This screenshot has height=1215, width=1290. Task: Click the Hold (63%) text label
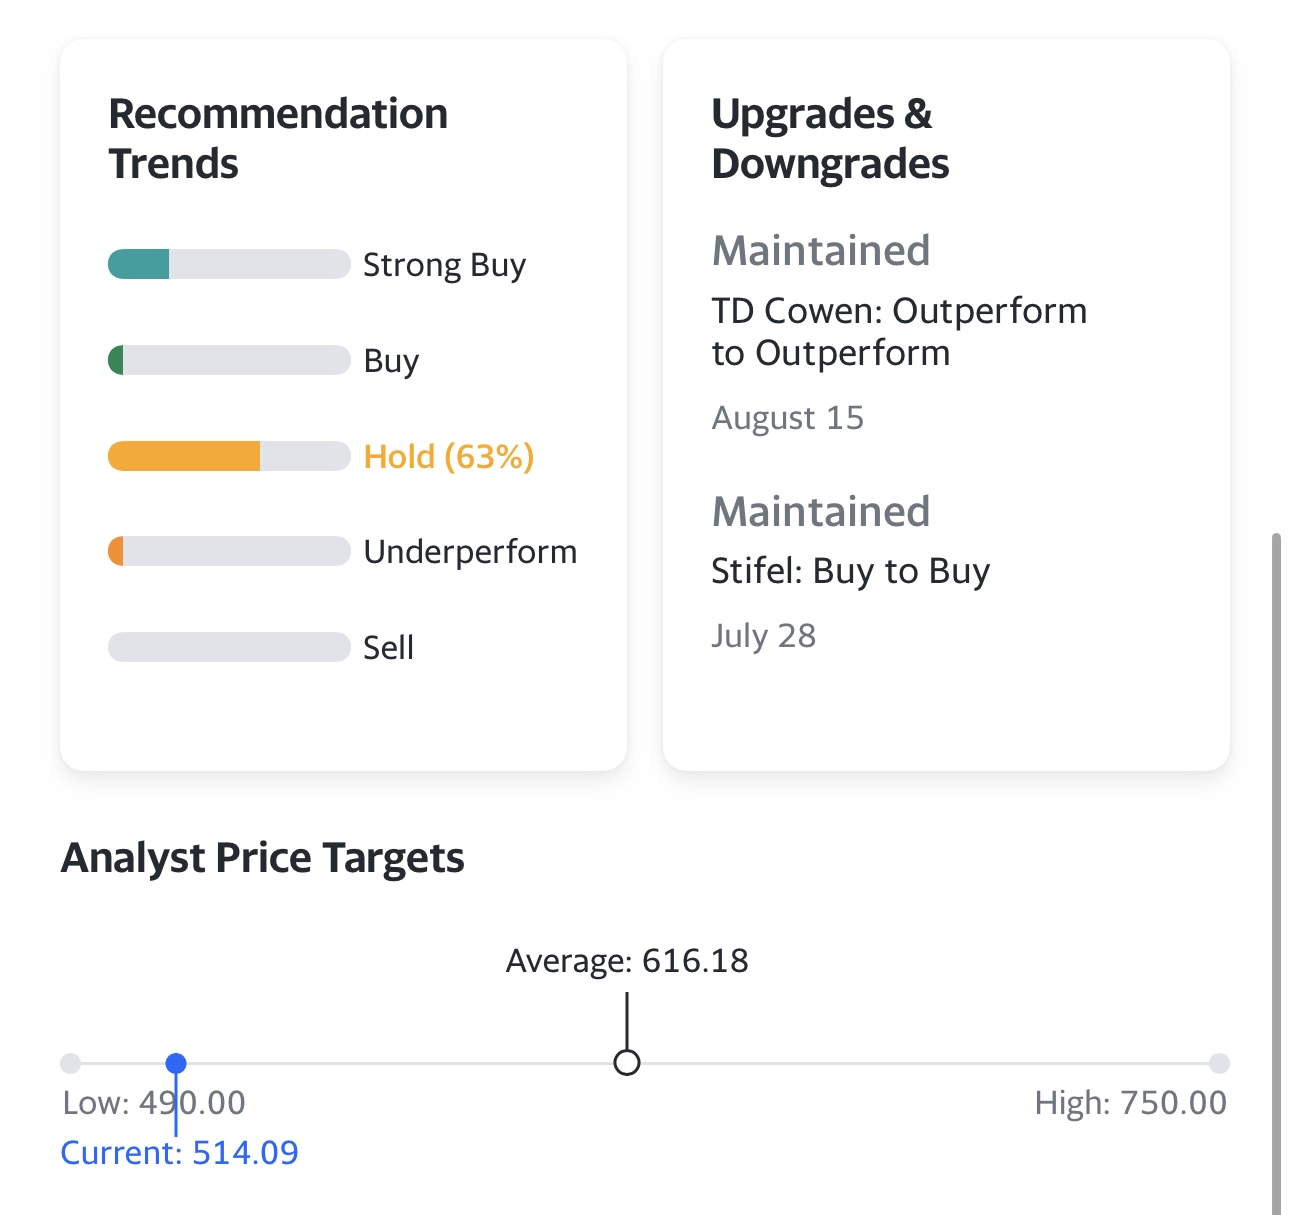coord(449,455)
